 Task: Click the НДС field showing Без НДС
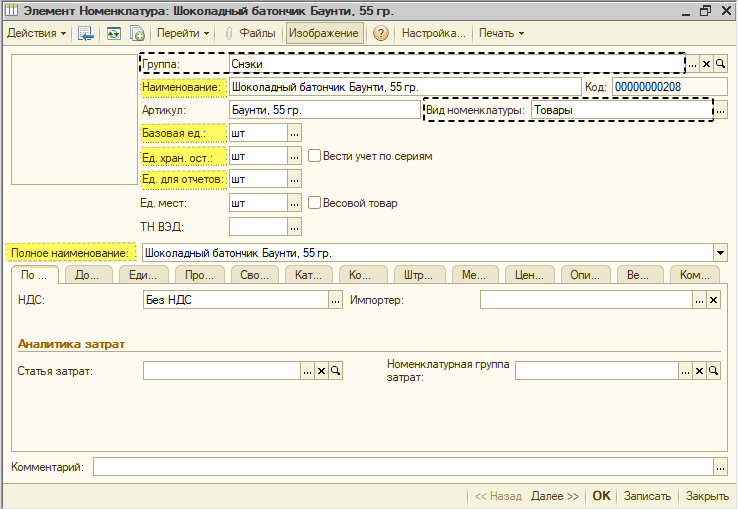[236, 300]
